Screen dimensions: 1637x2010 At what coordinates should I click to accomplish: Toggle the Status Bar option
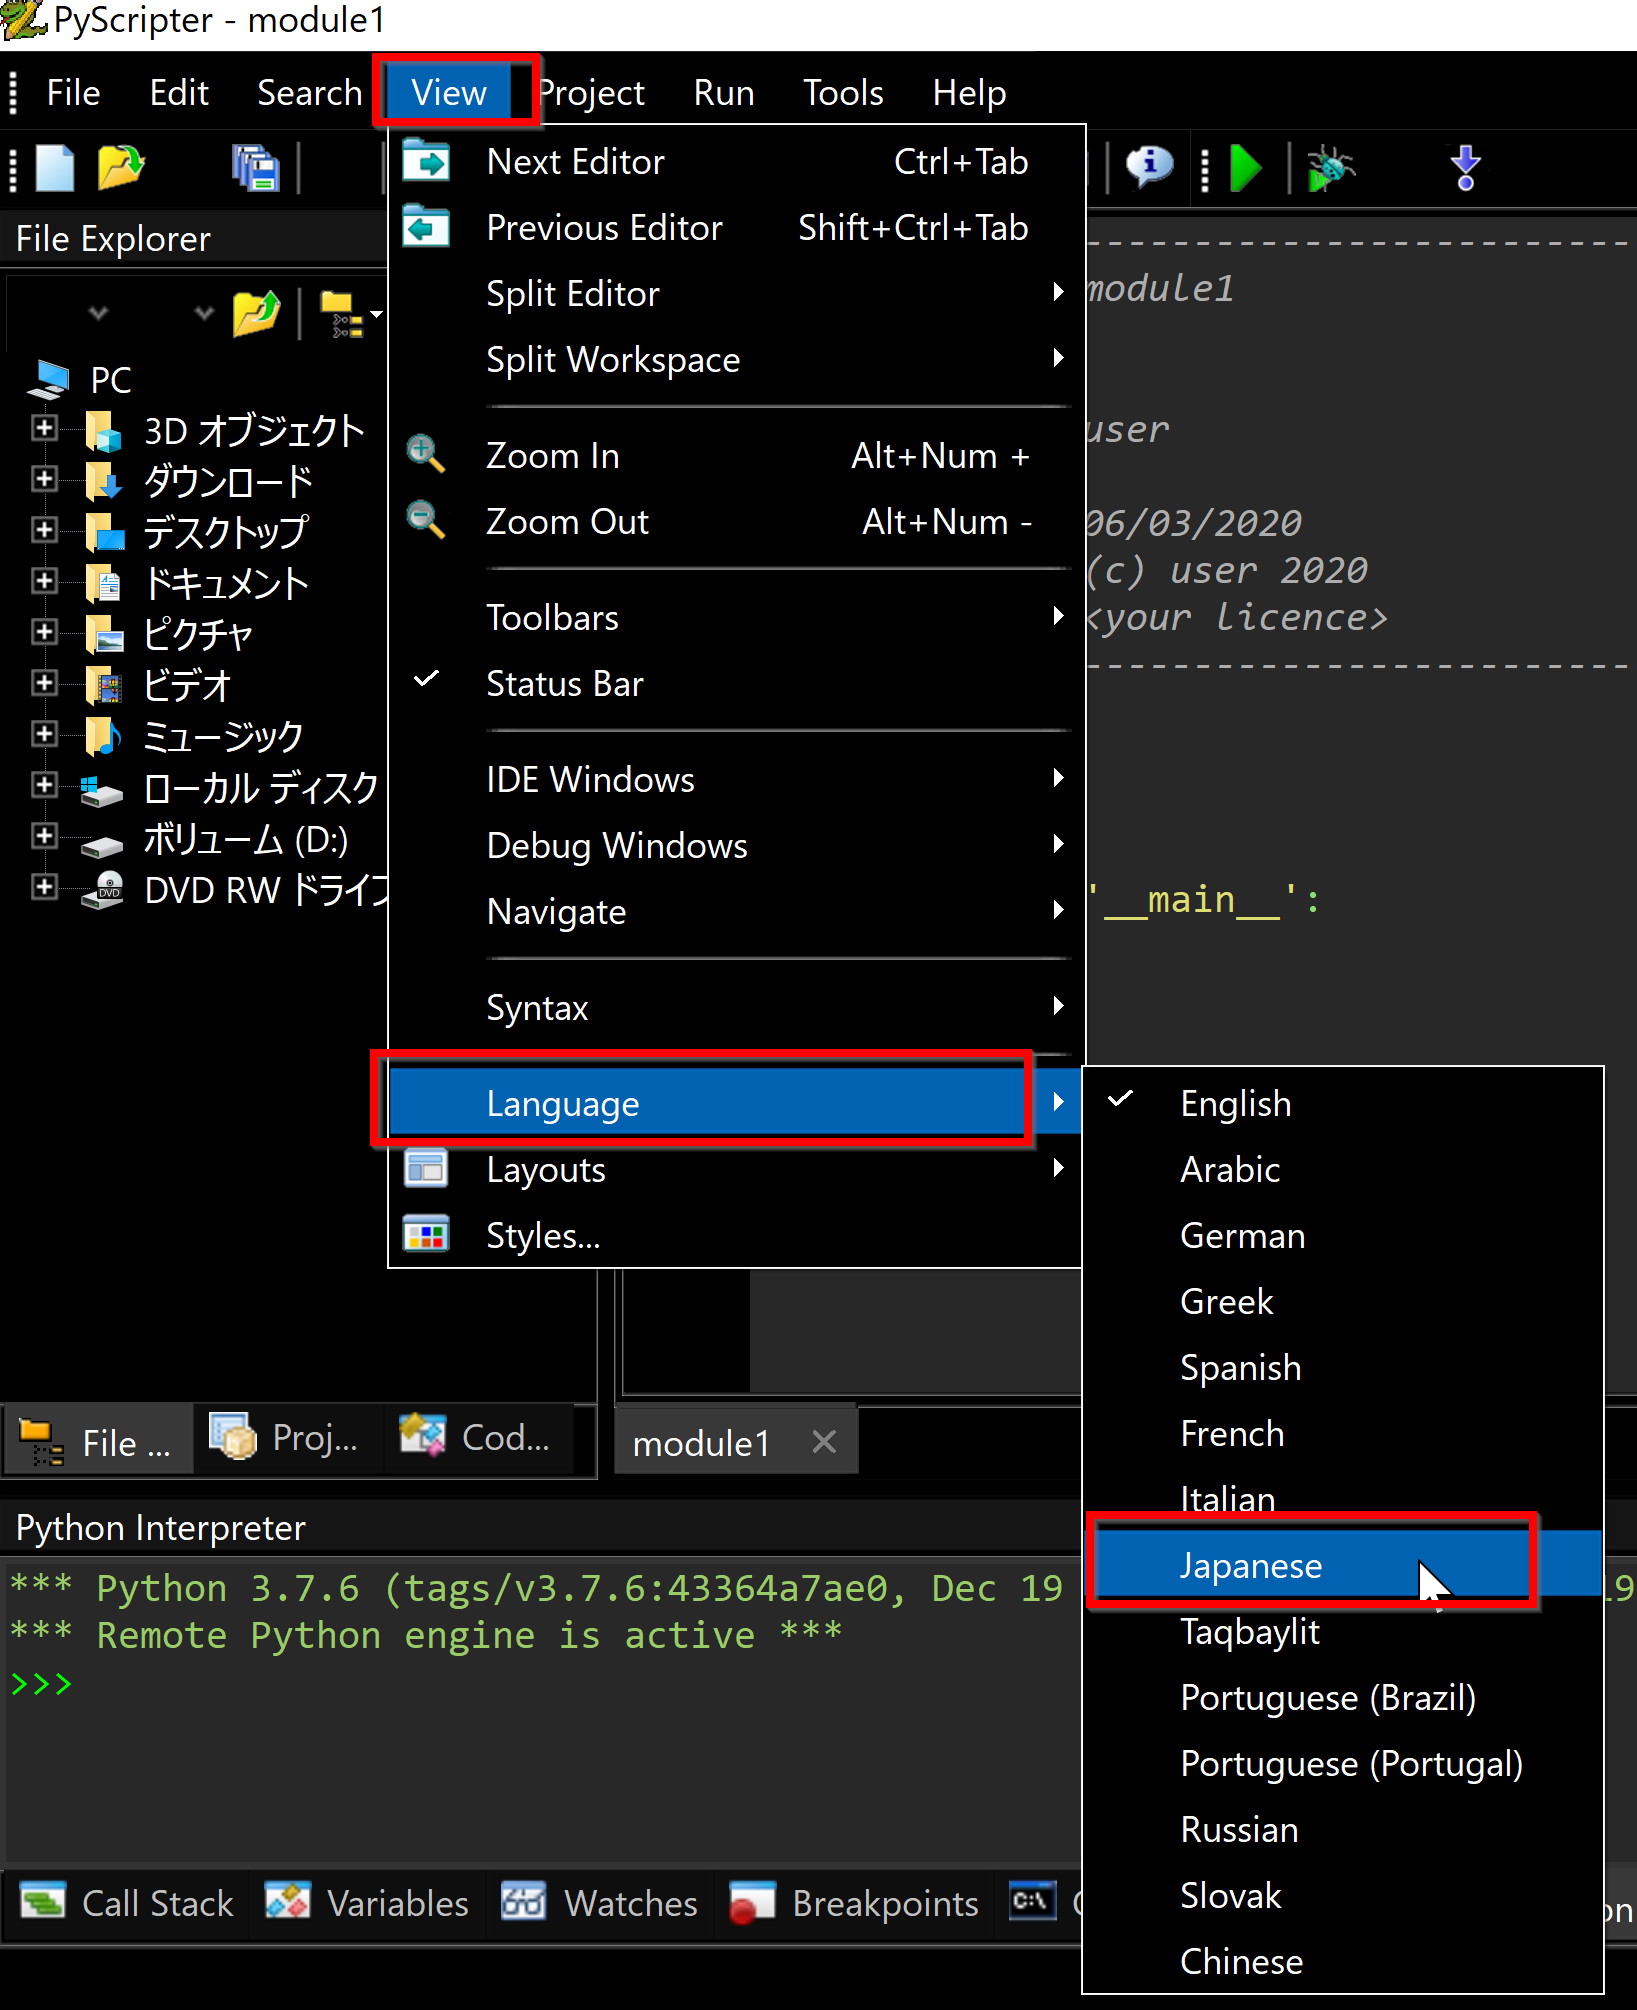(x=736, y=684)
